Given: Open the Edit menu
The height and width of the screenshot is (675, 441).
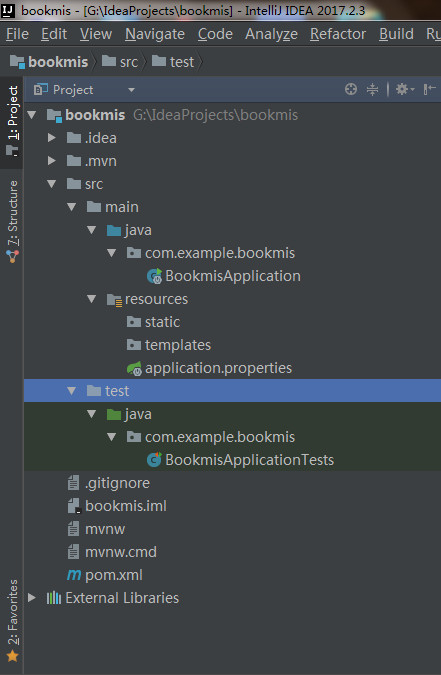Looking at the screenshot, I should coord(54,34).
